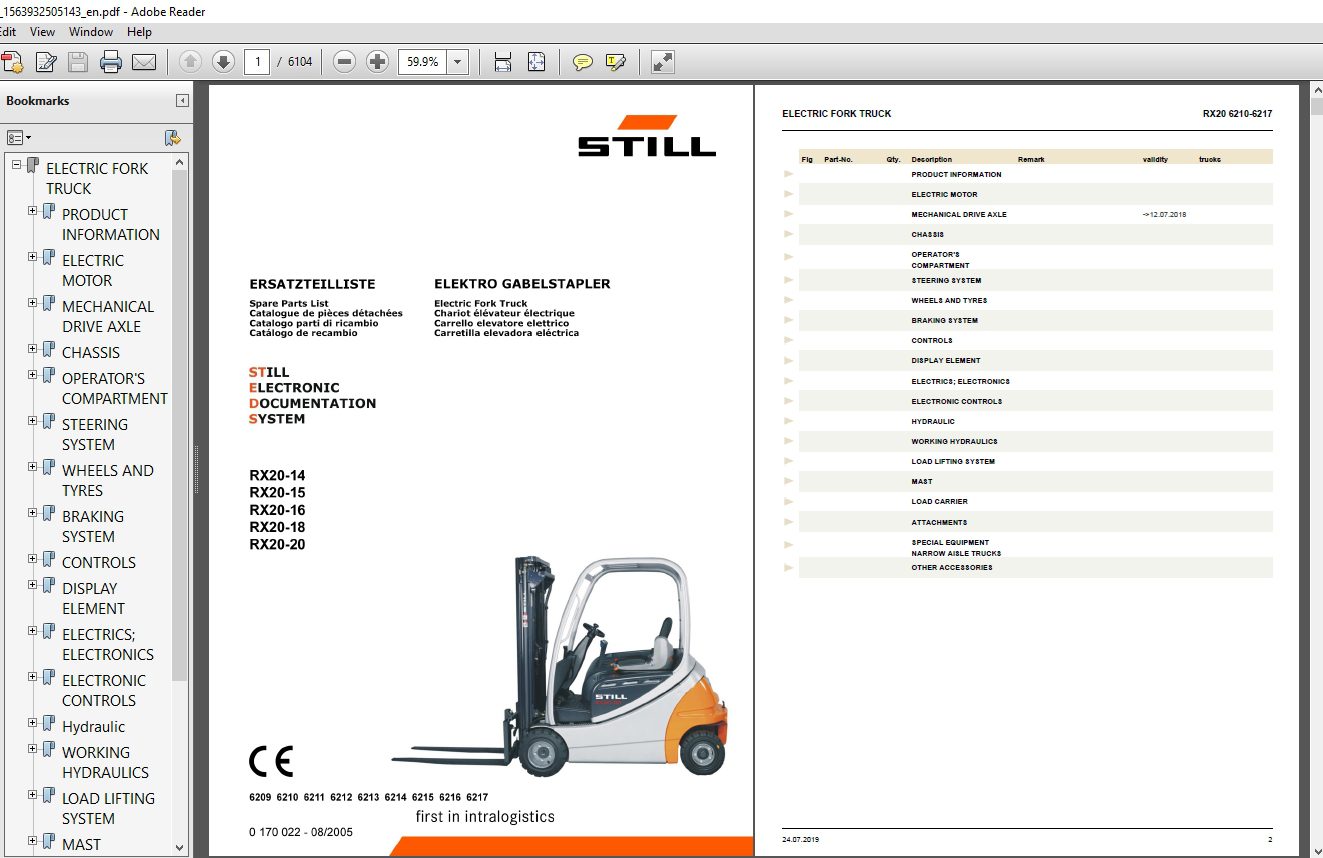Zoom in using the plus button
1323x858 pixels.
click(x=377, y=62)
